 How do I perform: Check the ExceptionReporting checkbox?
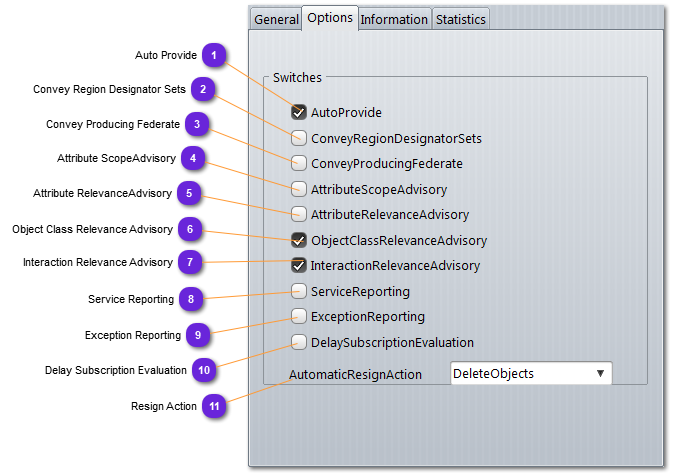click(299, 316)
